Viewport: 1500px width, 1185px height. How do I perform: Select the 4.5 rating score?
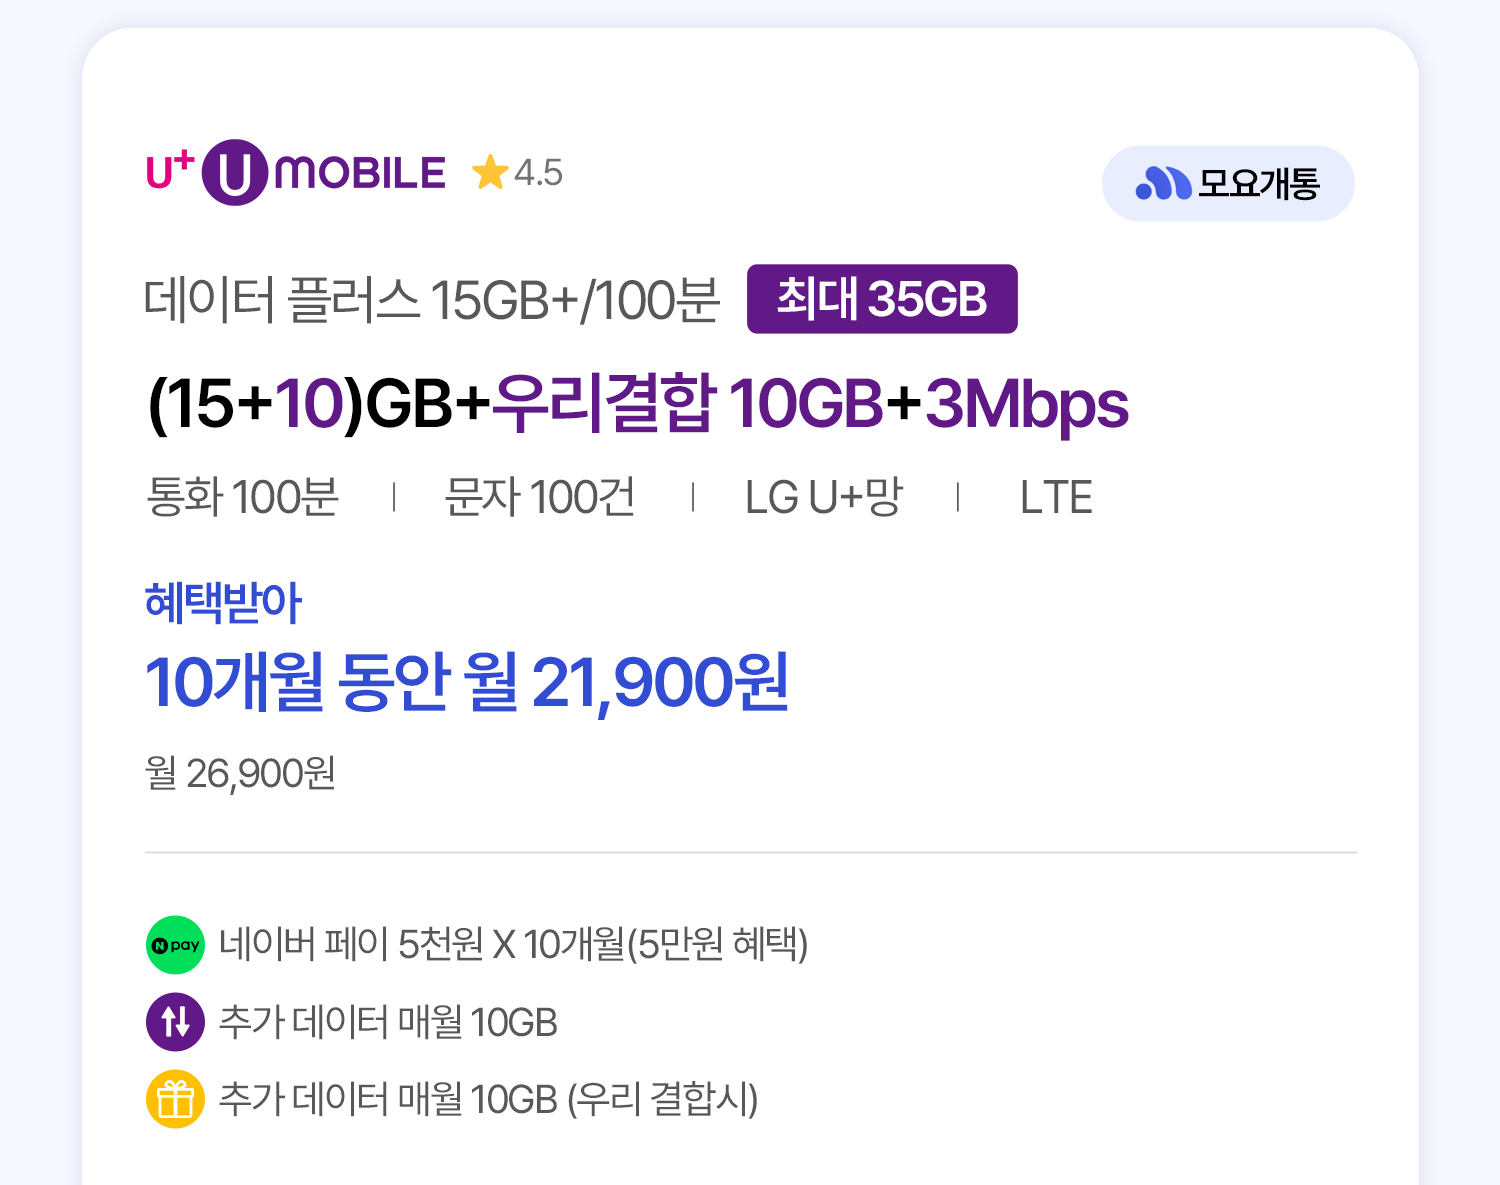point(539,173)
